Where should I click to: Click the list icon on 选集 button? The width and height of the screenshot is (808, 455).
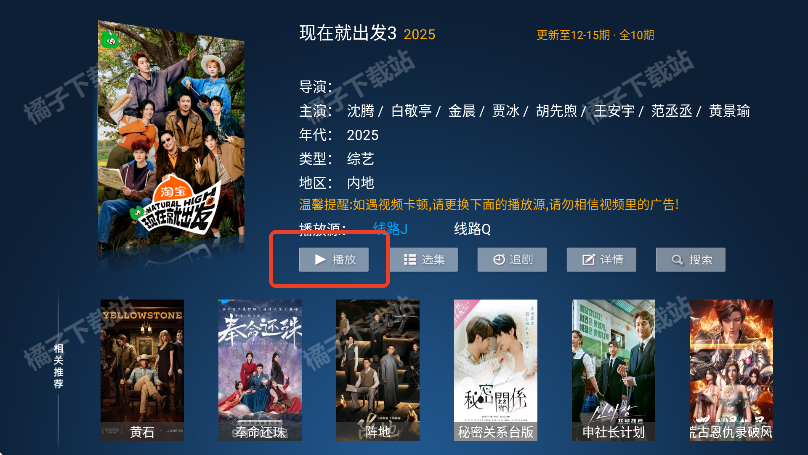point(410,260)
